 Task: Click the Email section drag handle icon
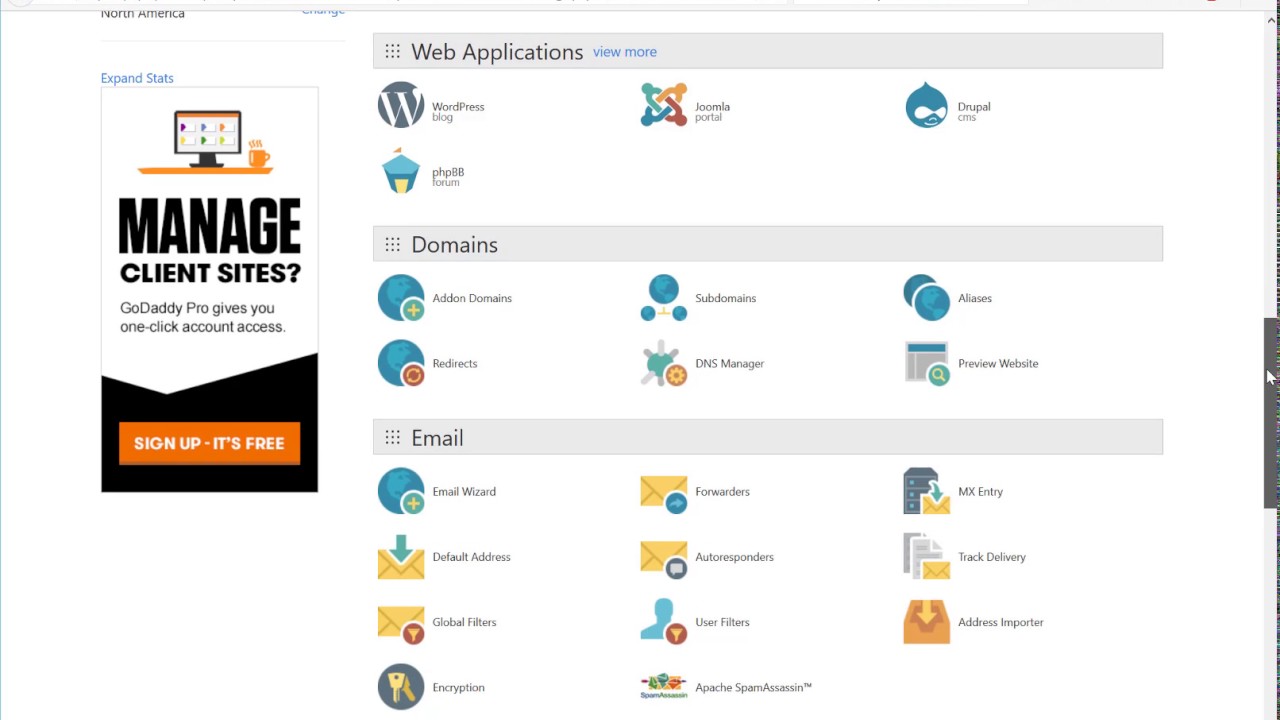[392, 437]
